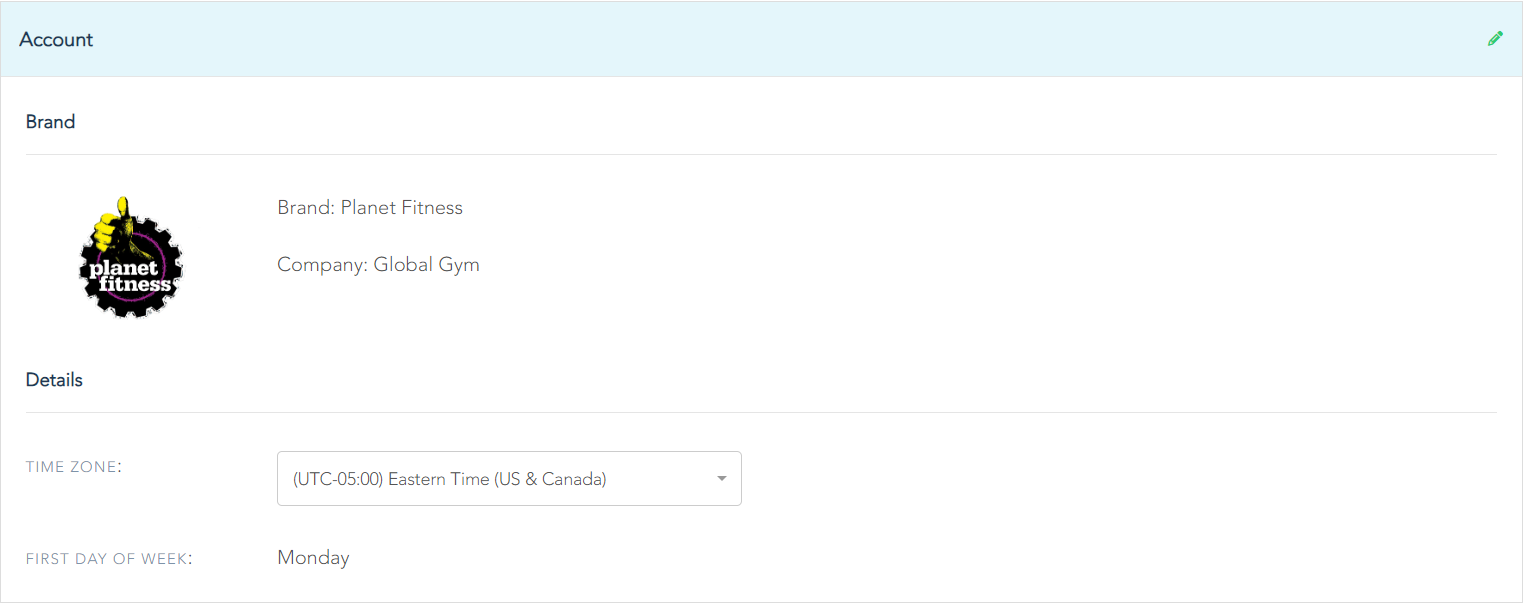Click the Account header title
The image size is (1523, 604).
pos(56,39)
